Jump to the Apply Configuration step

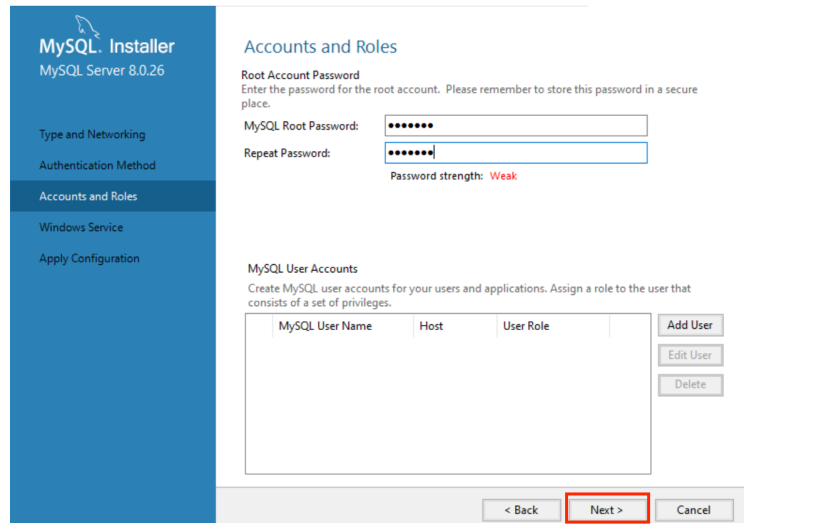point(89,259)
